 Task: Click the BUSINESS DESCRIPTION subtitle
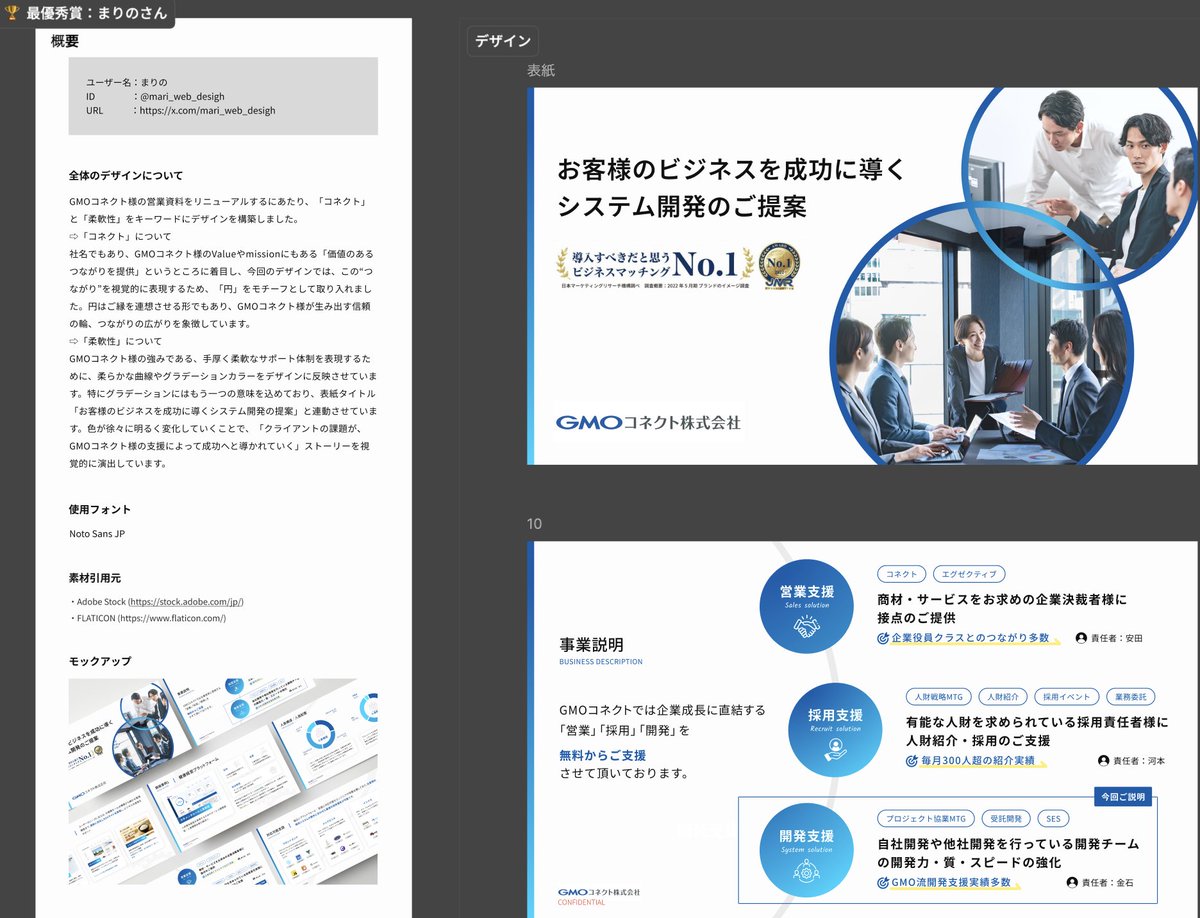pos(601,662)
